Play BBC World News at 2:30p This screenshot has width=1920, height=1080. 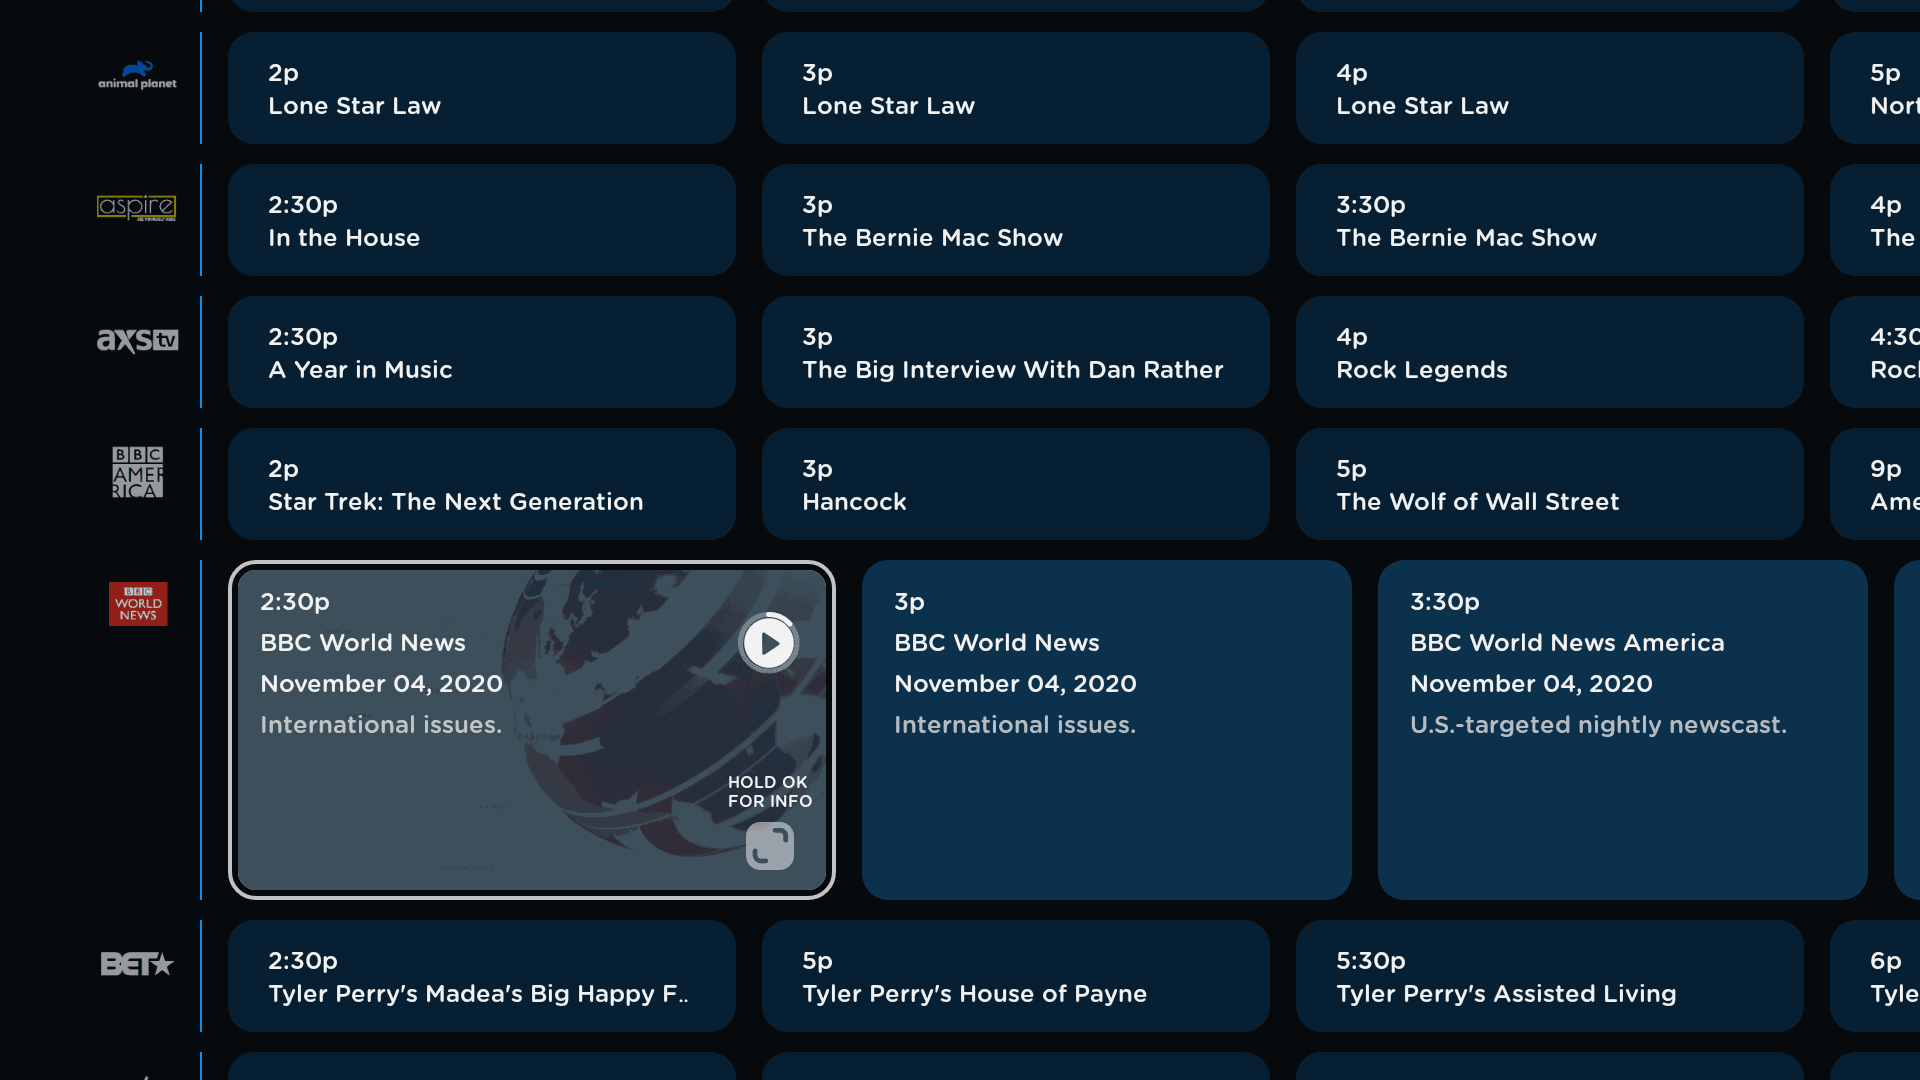pyautogui.click(x=769, y=643)
